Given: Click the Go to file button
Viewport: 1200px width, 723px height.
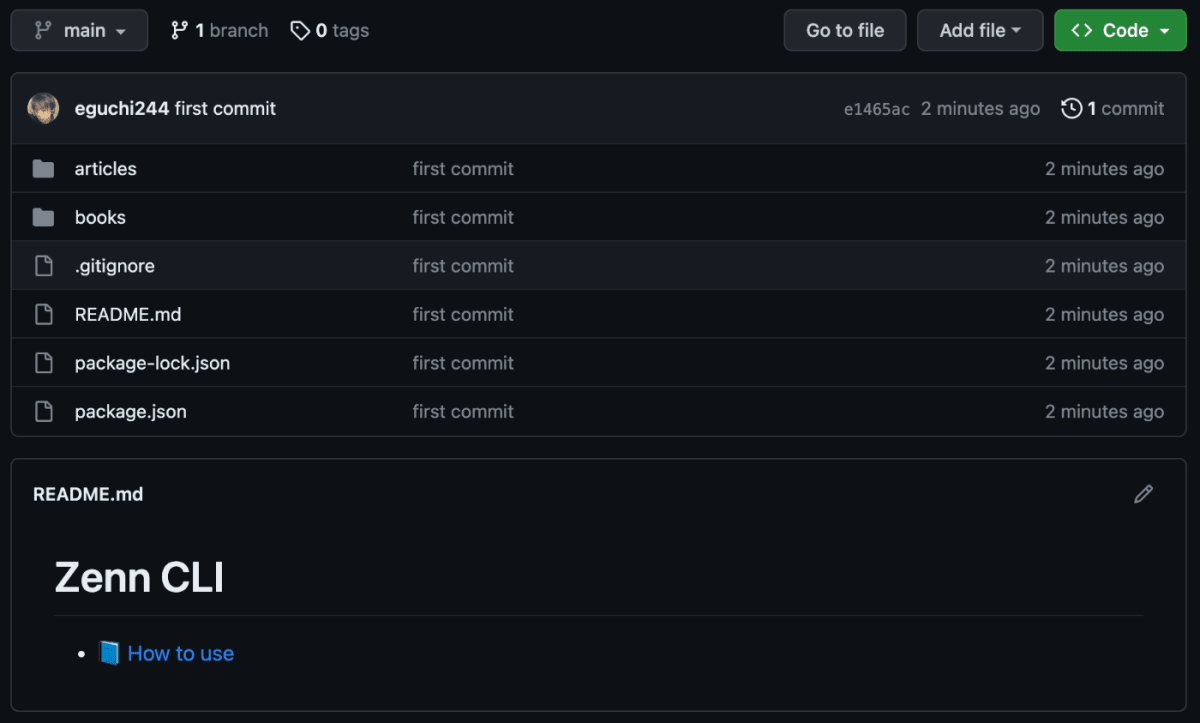Looking at the screenshot, I should click(845, 31).
